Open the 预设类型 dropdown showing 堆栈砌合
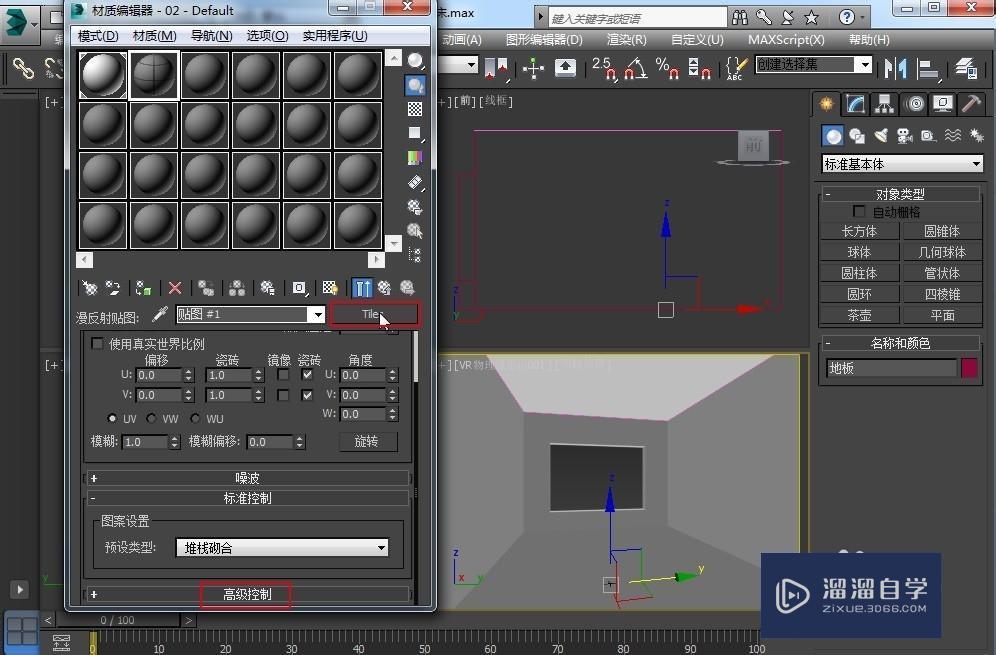 (x=282, y=548)
